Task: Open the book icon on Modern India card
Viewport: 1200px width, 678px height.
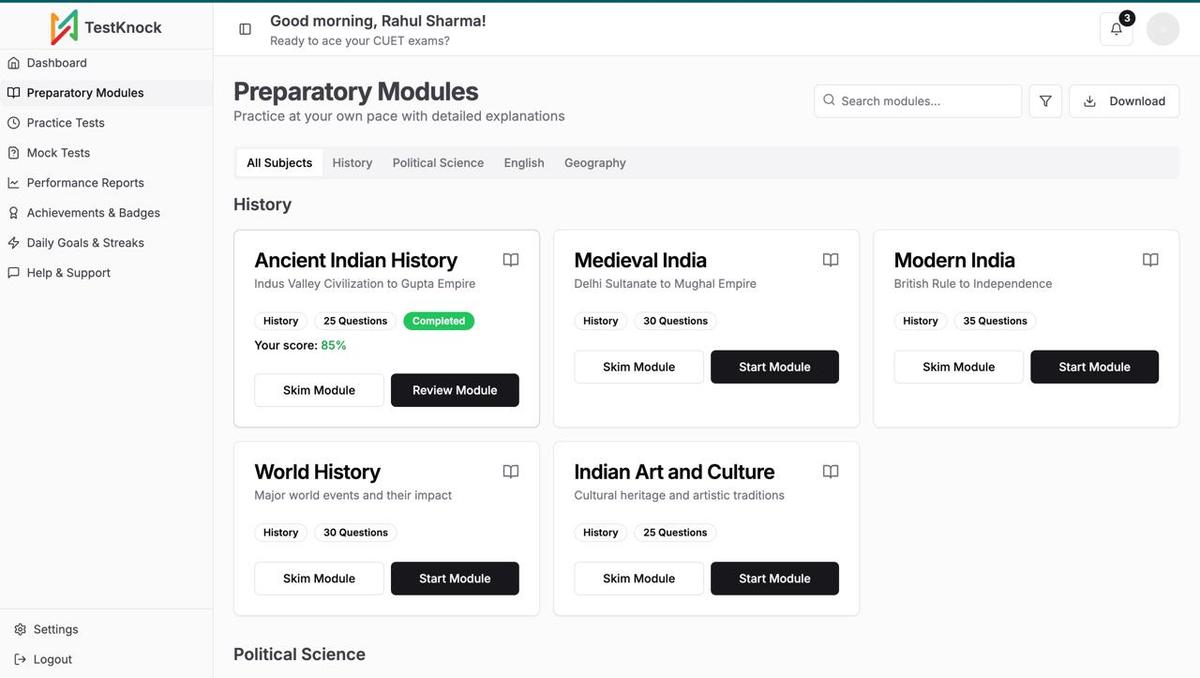Action: [1150, 258]
